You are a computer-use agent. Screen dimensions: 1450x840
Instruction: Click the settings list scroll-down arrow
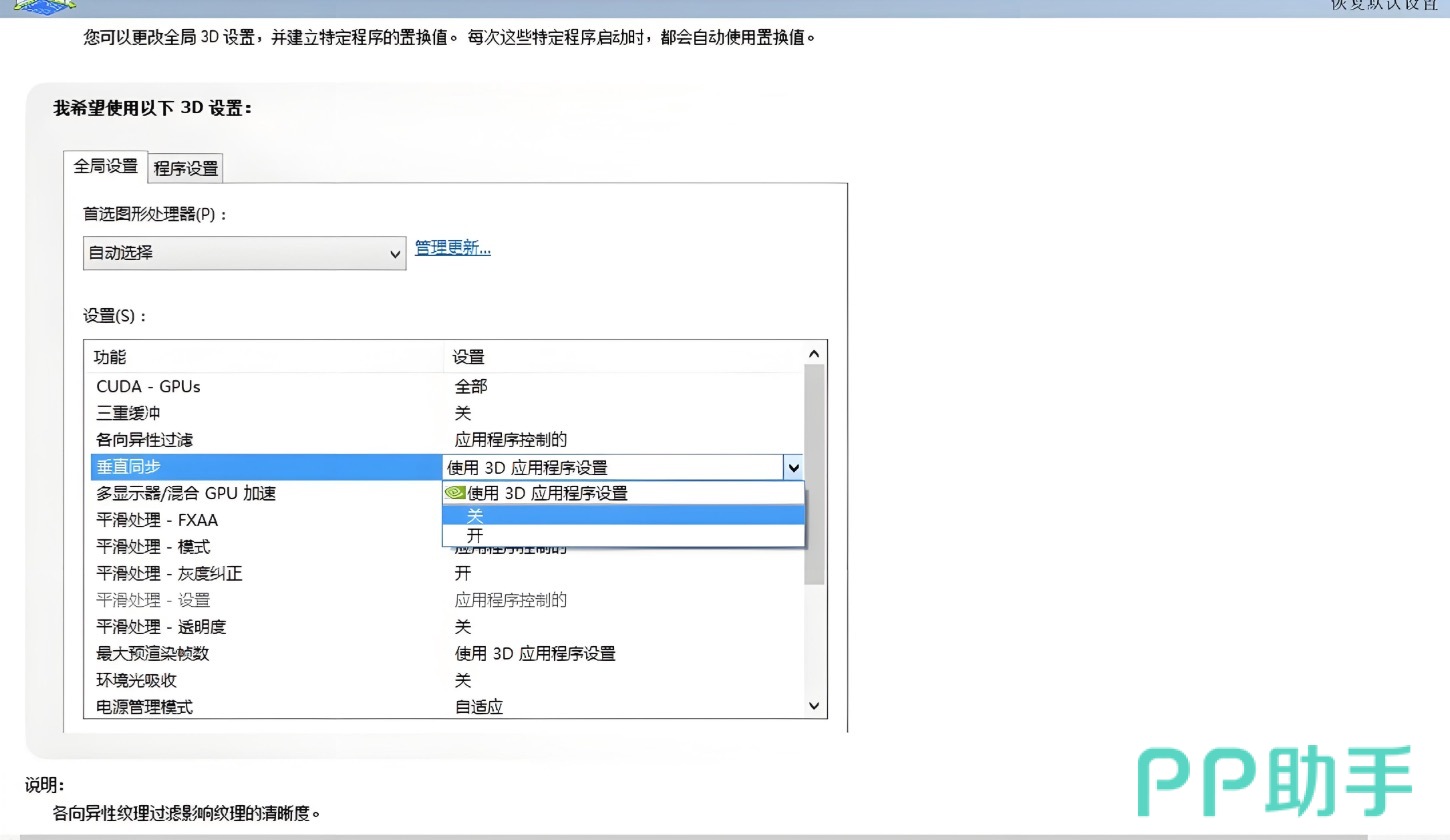point(814,706)
